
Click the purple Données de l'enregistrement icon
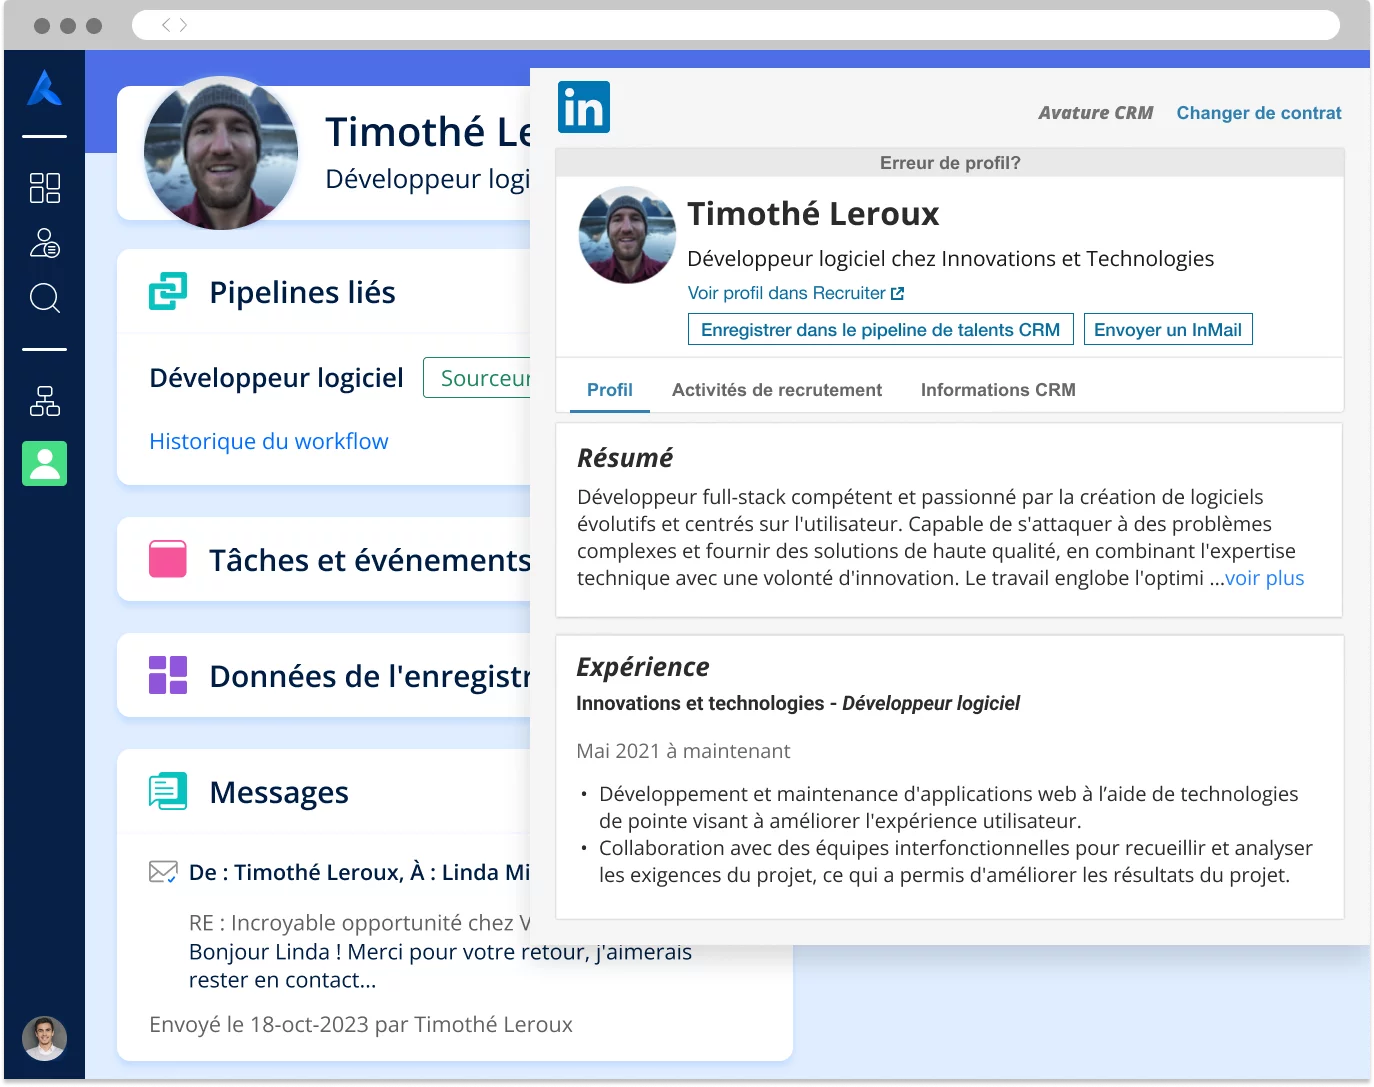(167, 675)
